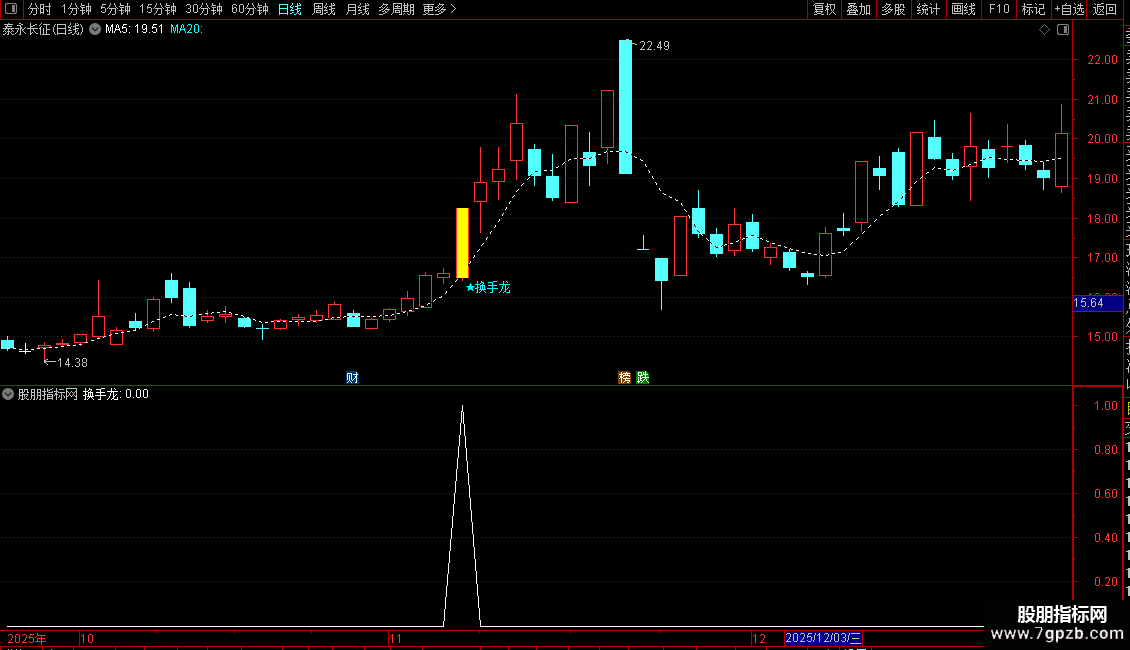
Task: Switch to 分时 intraday view
Action: click(x=40, y=9)
